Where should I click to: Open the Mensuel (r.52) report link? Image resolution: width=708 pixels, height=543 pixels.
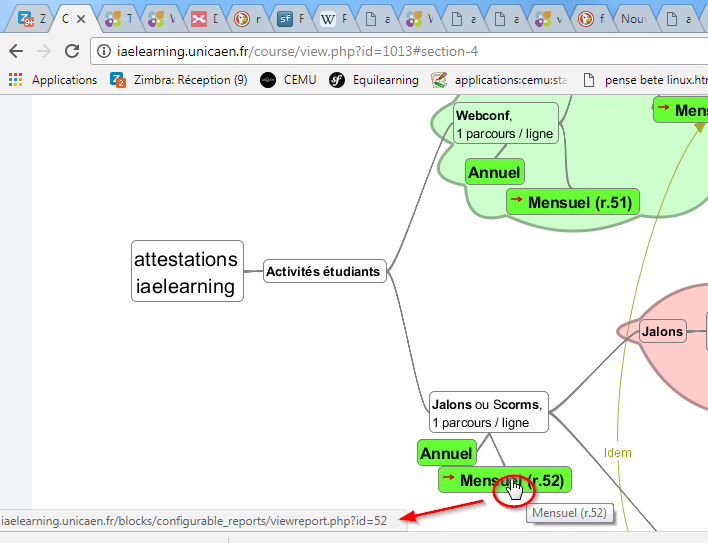point(504,480)
